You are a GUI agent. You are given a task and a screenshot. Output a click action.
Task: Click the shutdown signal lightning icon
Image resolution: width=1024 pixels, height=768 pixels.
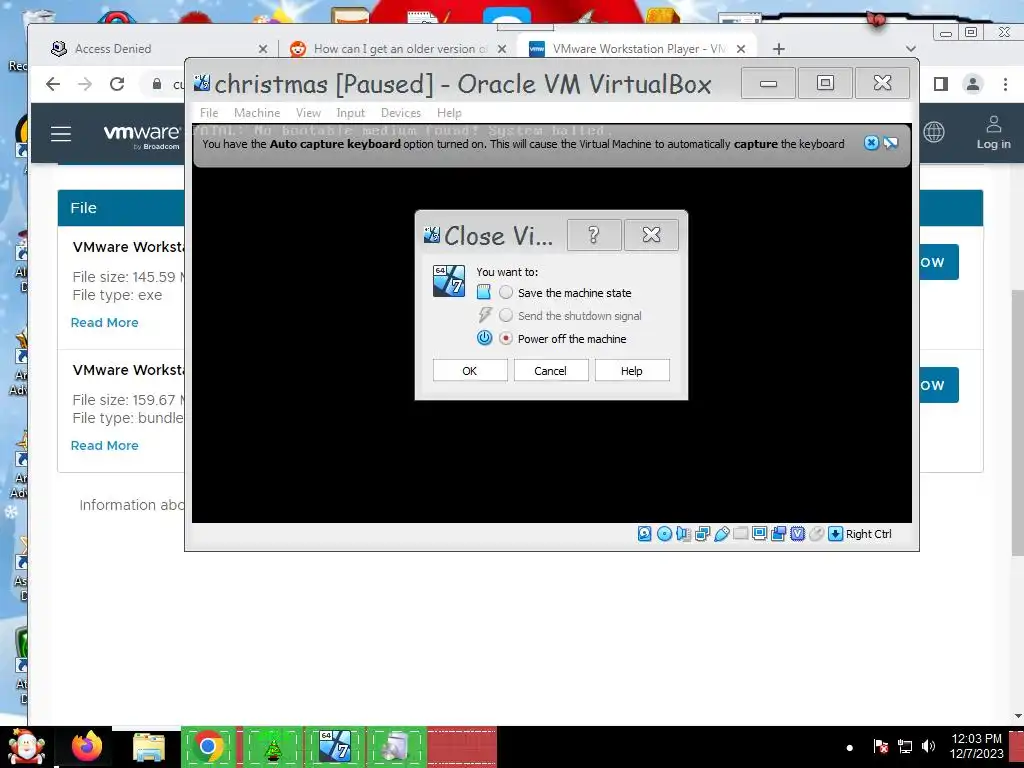[x=484, y=315]
